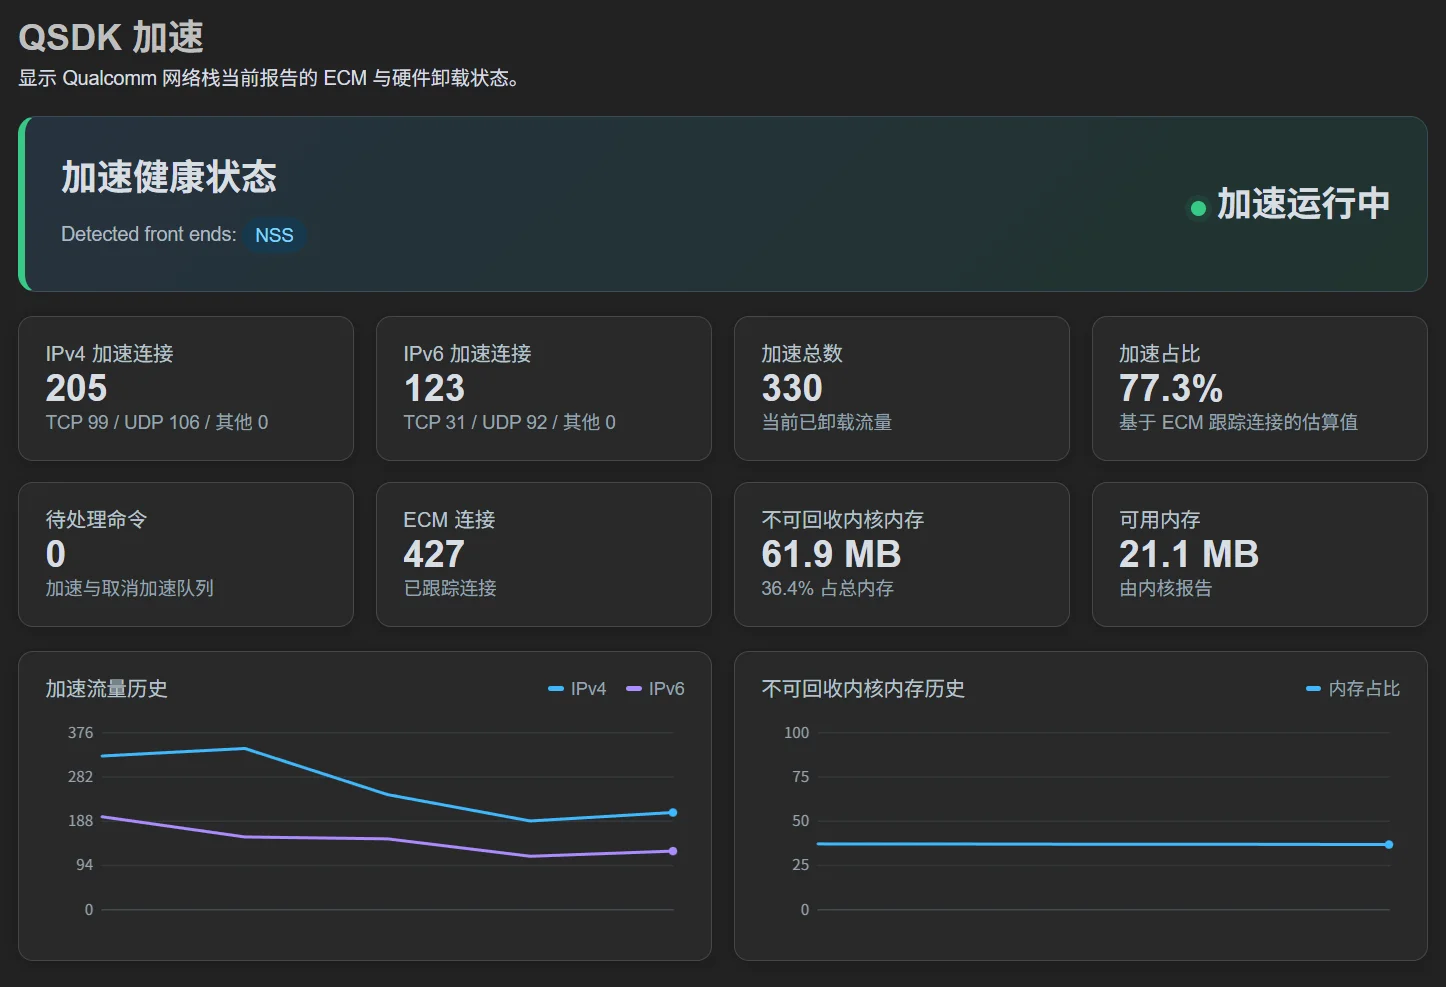
Task: Click the 加速与取消加速队列 caption
Action: pyautogui.click(x=130, y=588)
